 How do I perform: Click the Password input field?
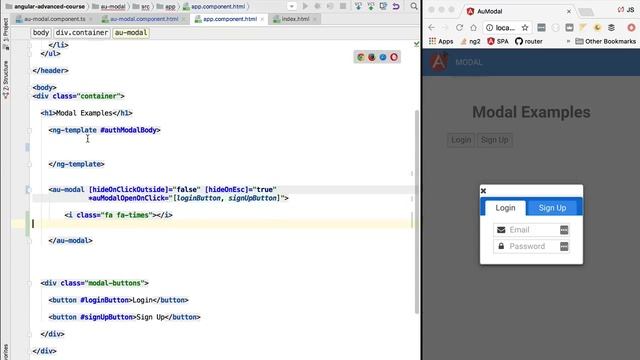tap(531, 246)
